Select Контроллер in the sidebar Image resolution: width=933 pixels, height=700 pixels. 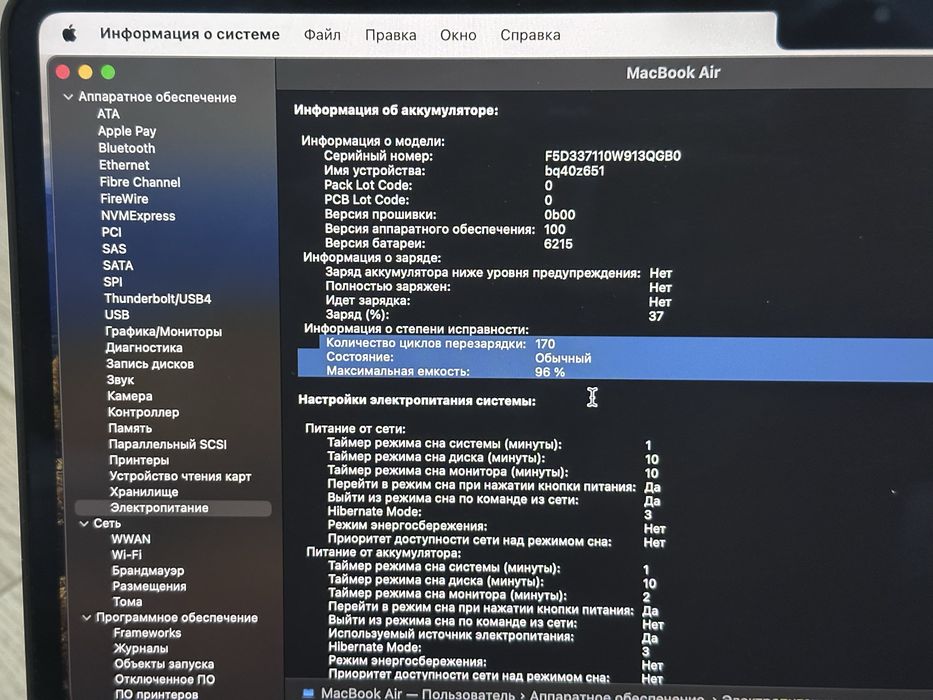pyautogui.click(x=143, y=412)
